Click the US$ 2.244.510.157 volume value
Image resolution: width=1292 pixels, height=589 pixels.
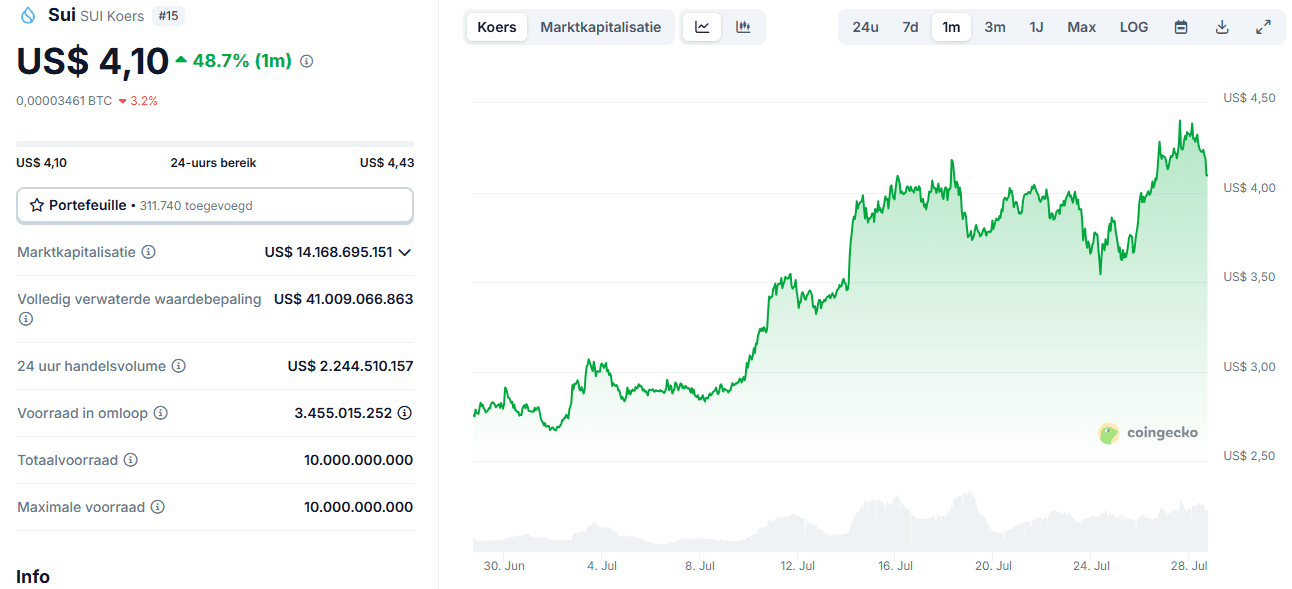350,366
